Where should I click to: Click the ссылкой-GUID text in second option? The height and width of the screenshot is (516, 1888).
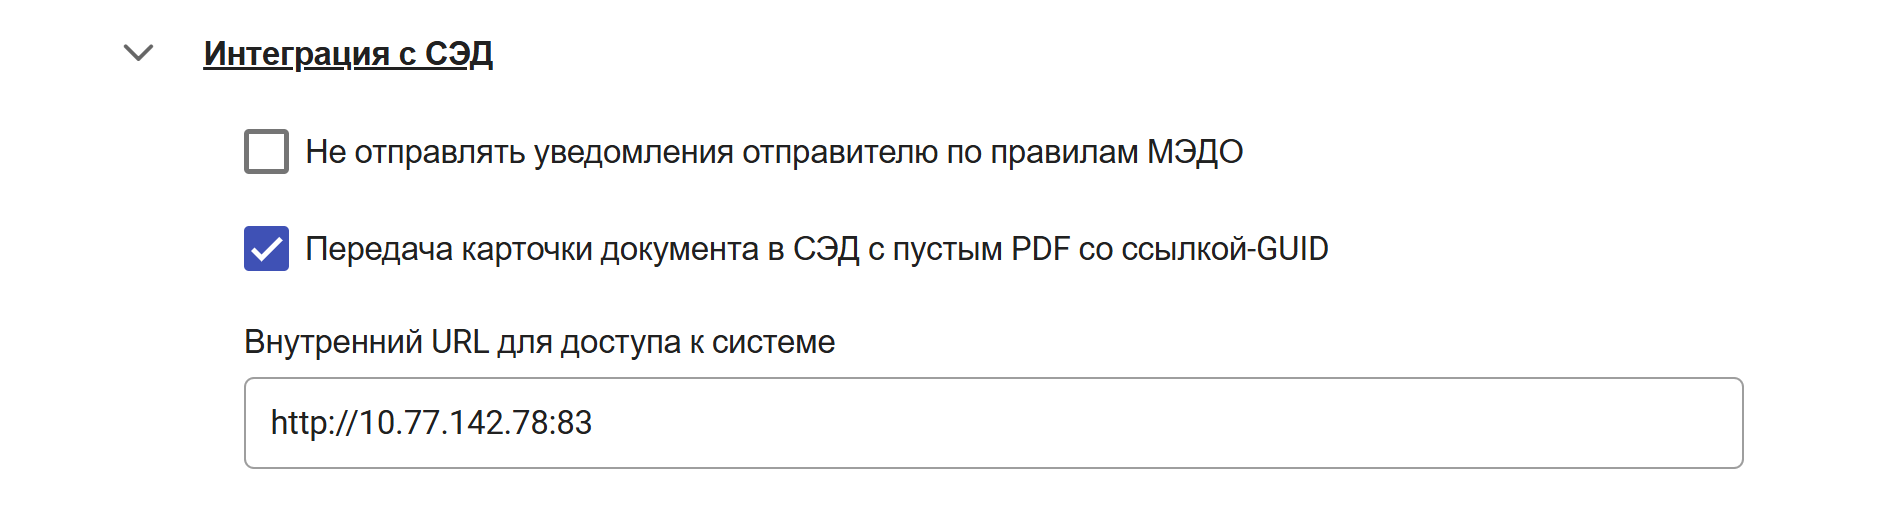(x=1224, y=249)
